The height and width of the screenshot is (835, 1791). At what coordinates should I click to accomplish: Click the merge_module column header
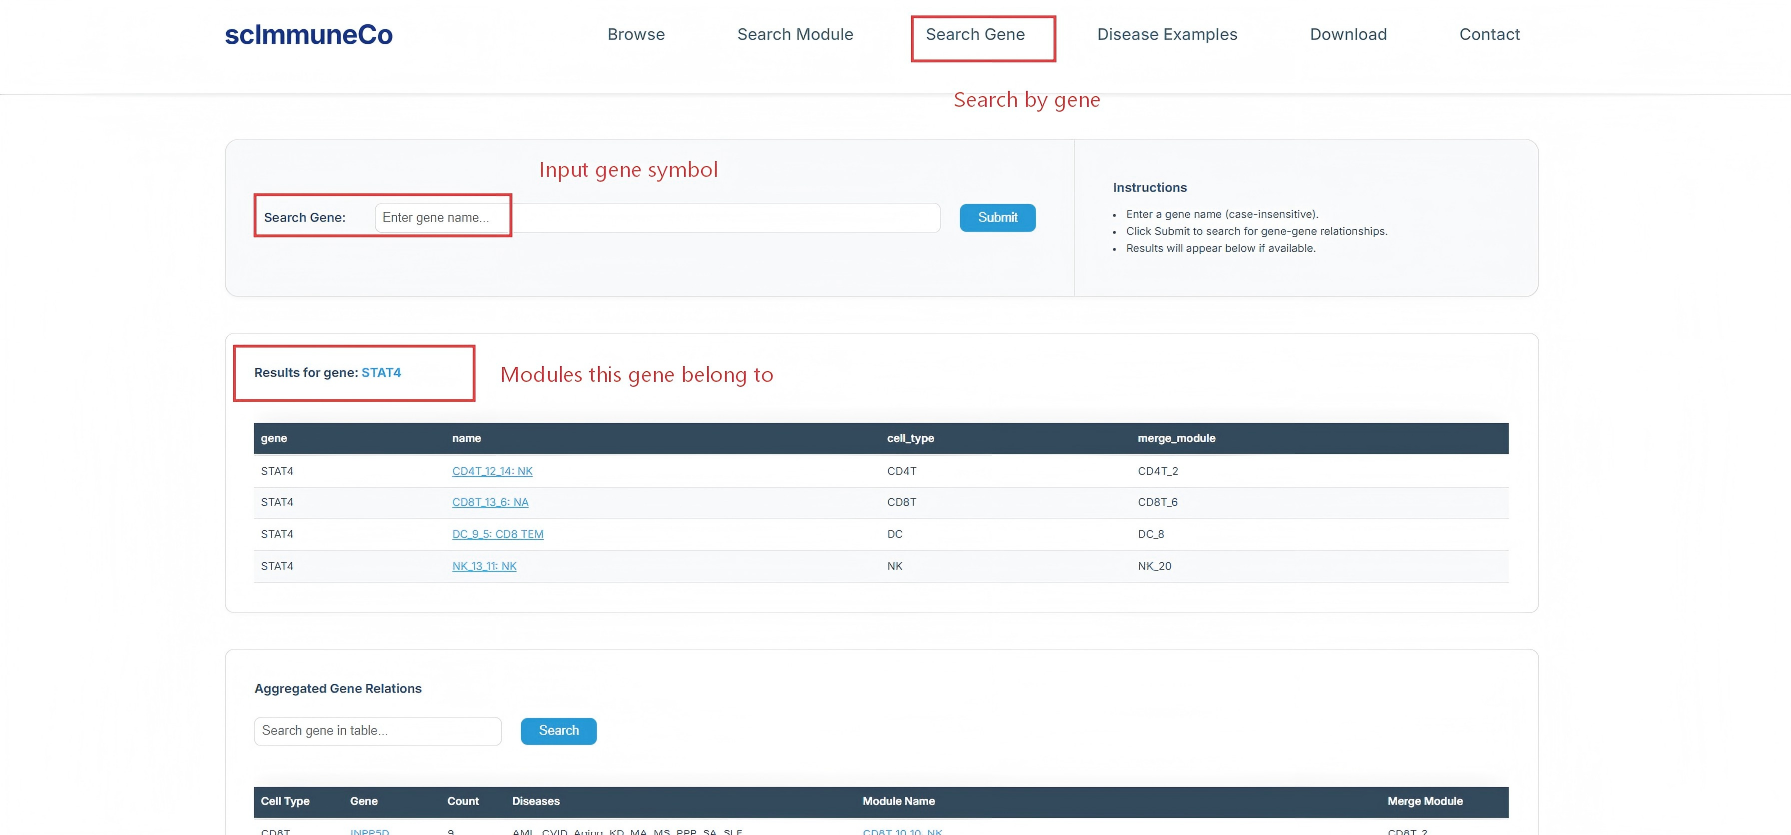tap(1176, 439)
